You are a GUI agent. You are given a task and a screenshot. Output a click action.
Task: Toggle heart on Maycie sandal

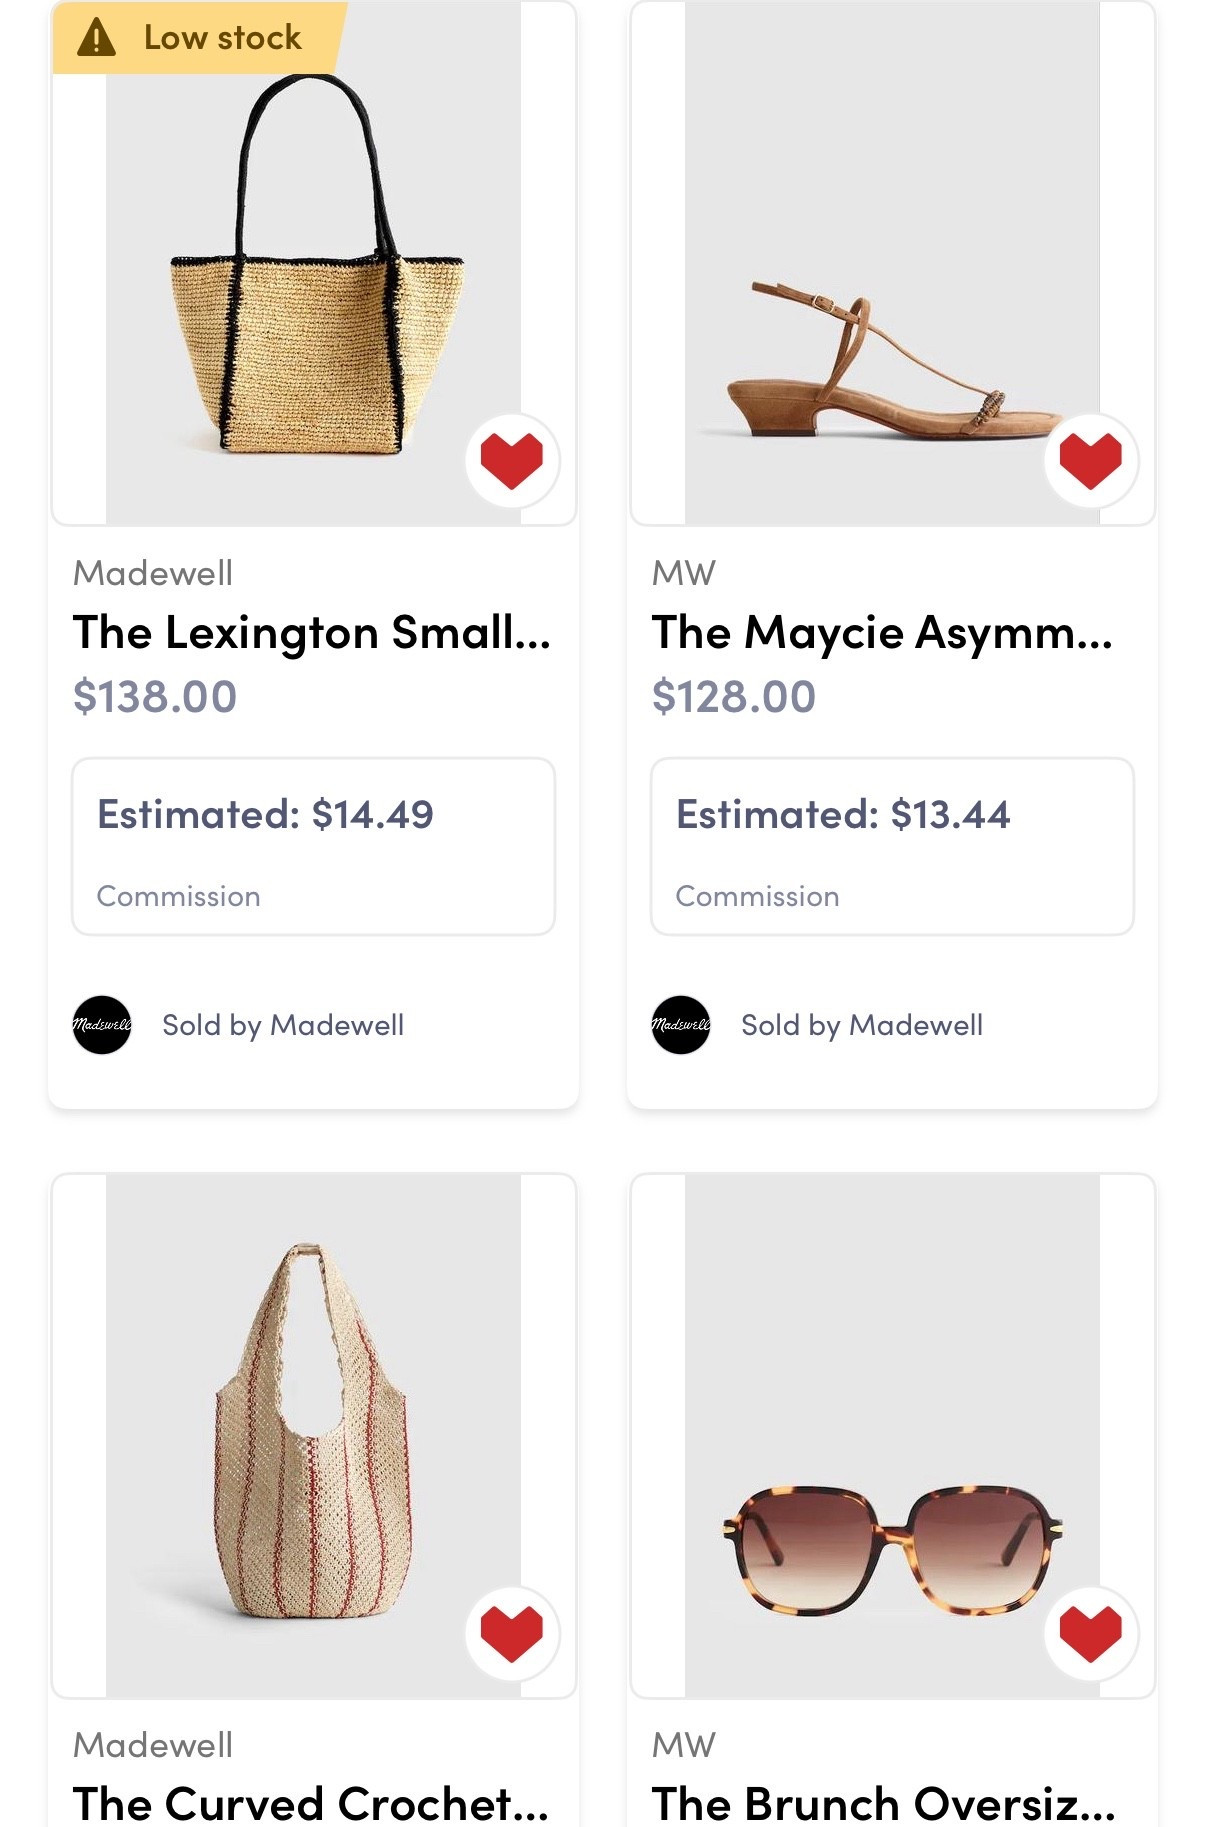(1090, 460)
